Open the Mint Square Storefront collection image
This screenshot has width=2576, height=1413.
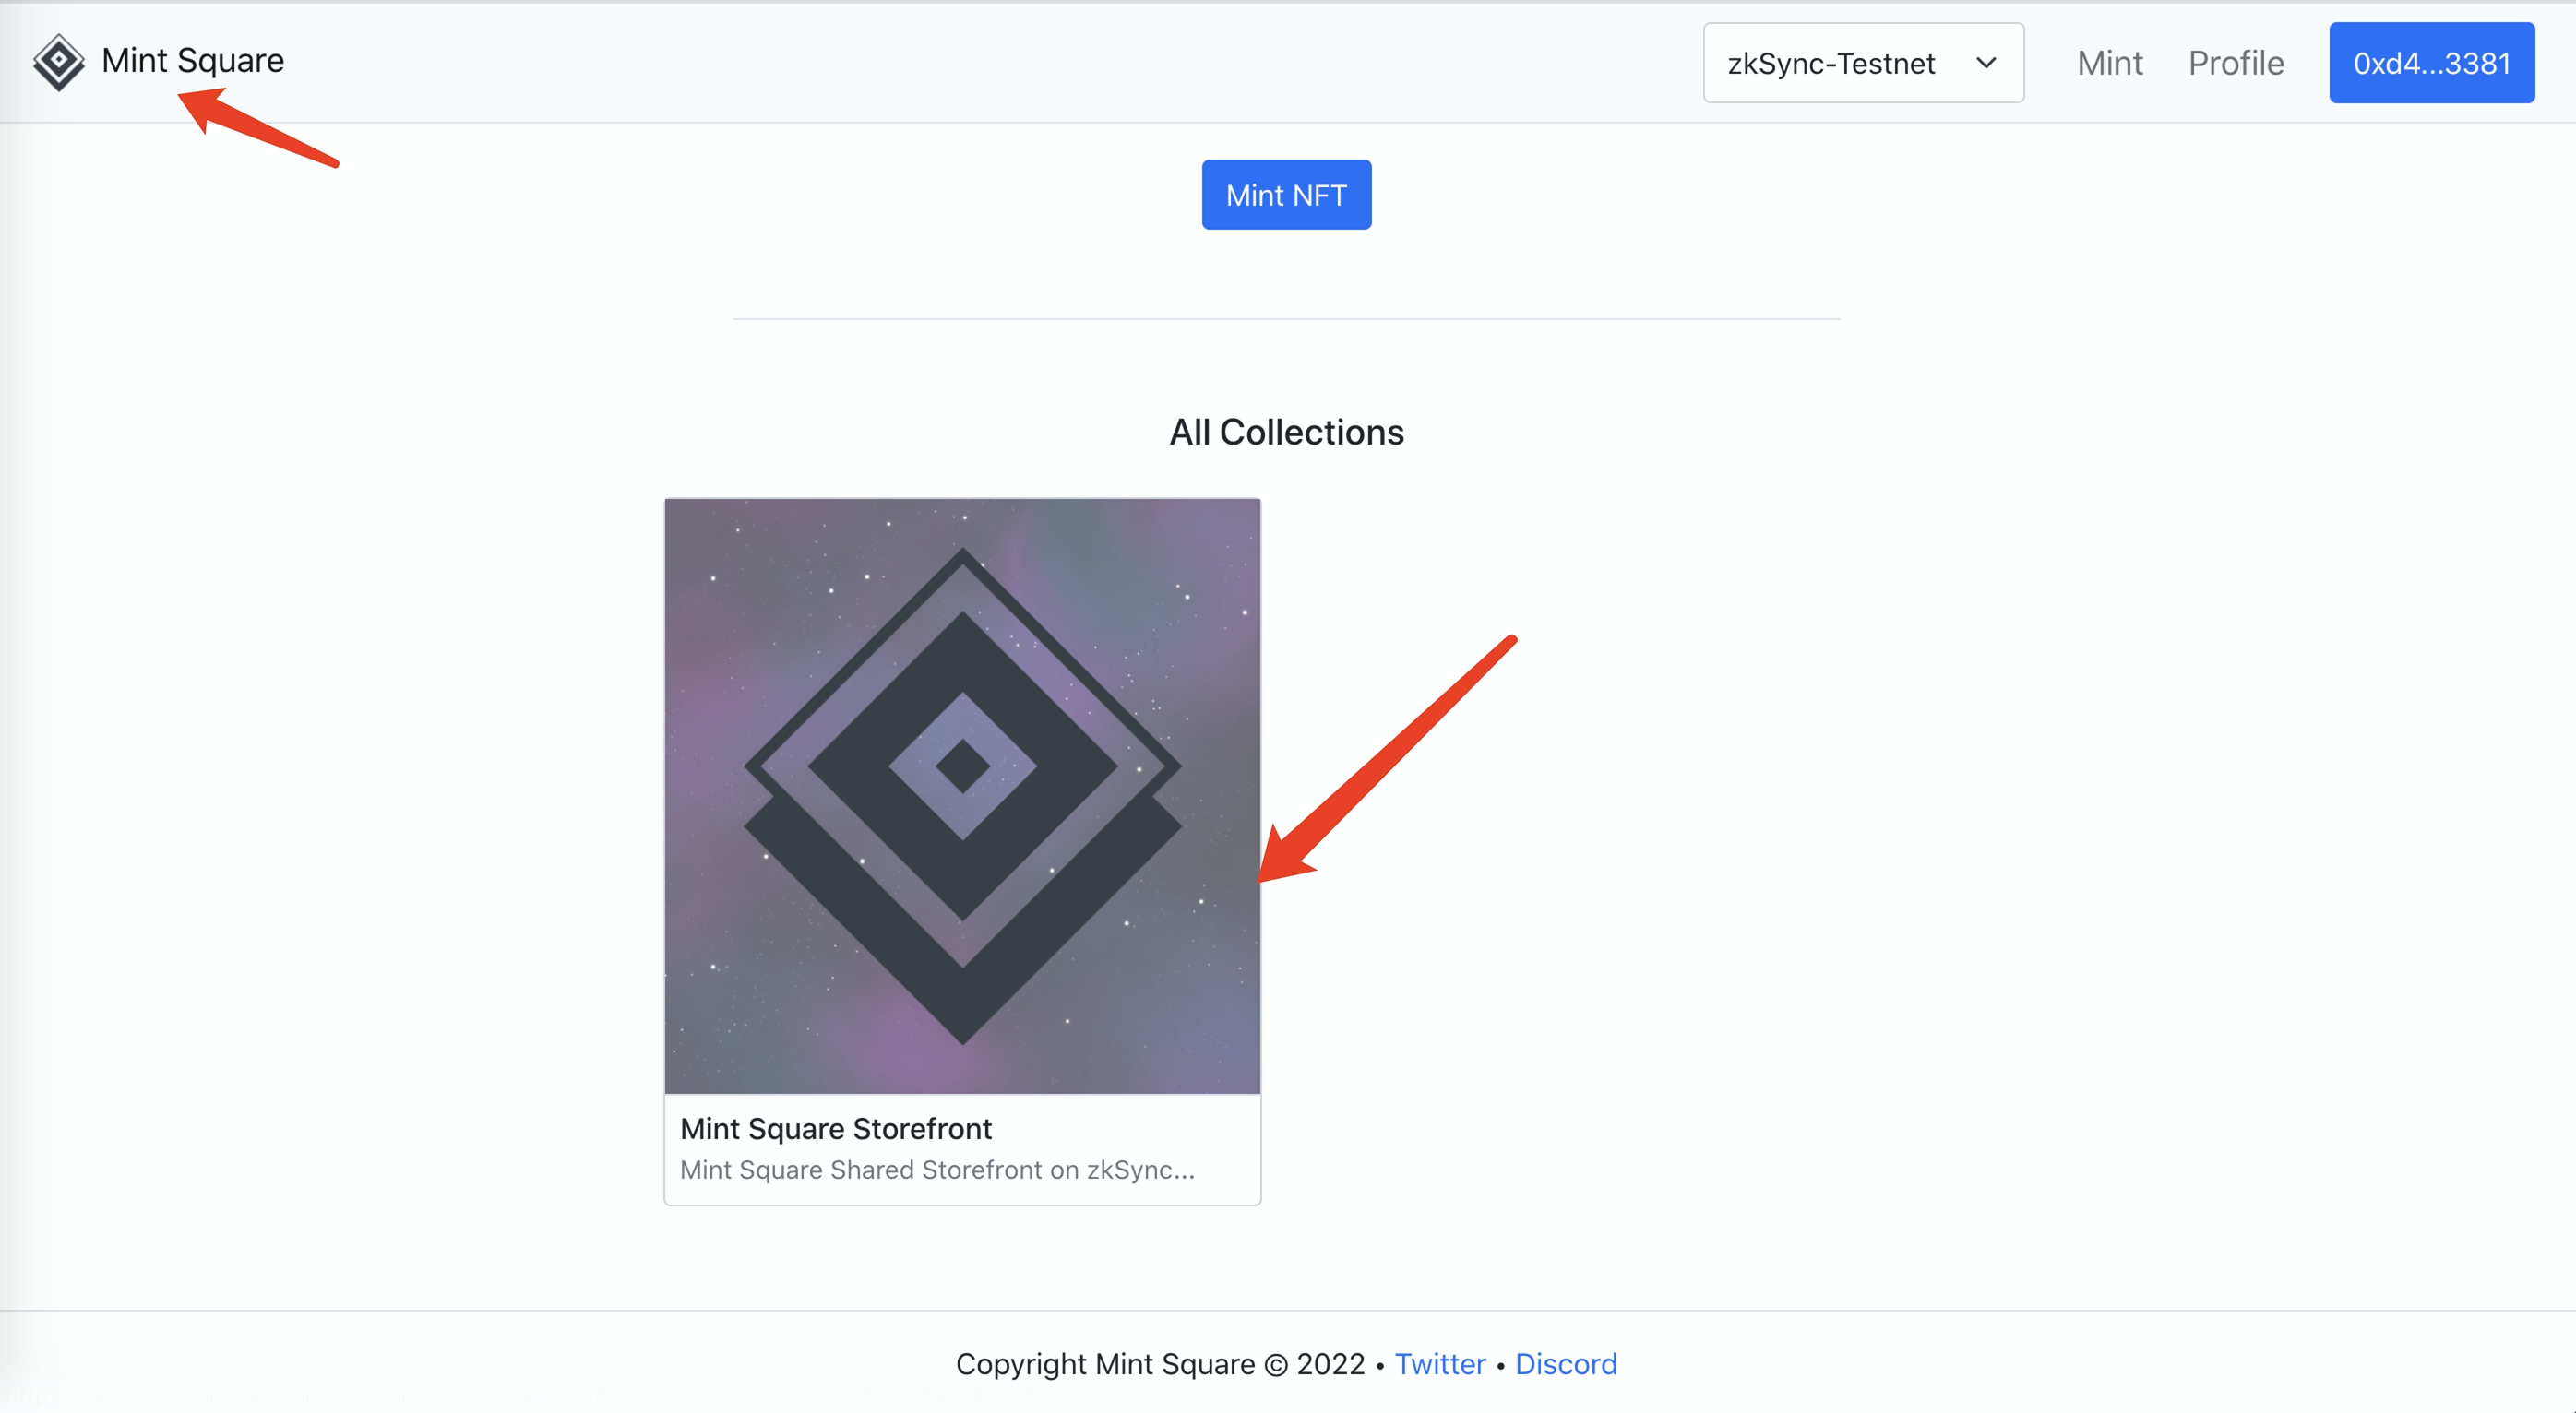click(962, 796)
